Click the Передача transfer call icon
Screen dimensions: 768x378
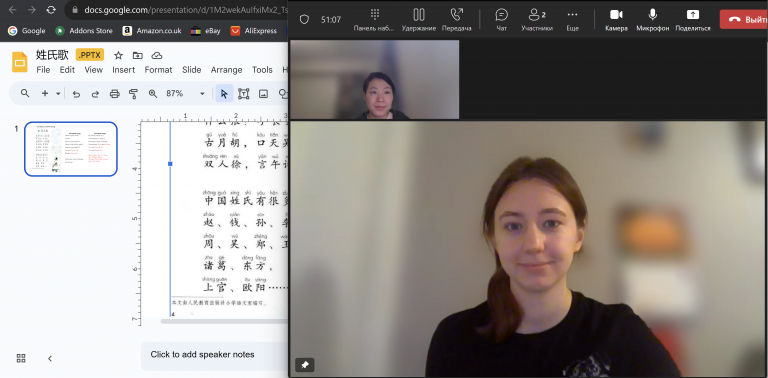(x=456, y=20)
